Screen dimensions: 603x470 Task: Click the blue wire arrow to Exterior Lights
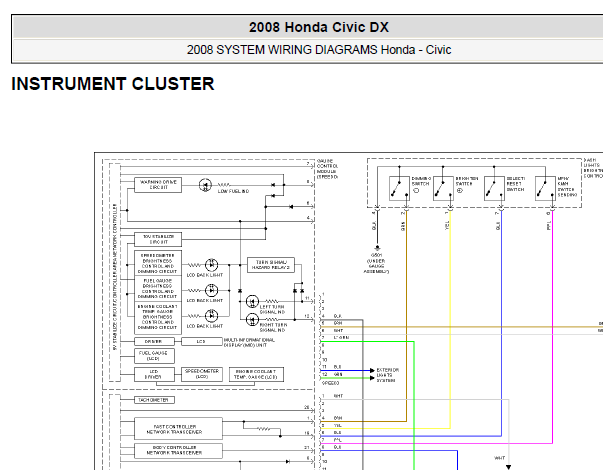click(372, 370)
